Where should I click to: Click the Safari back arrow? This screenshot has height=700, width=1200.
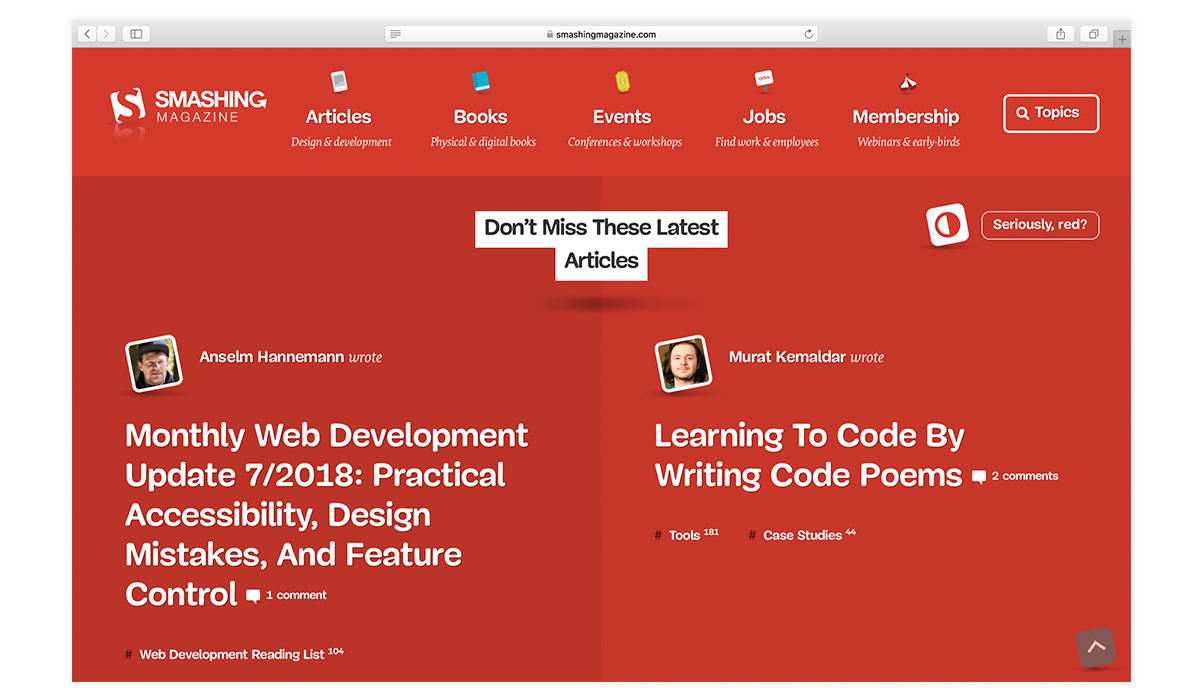pos(87,34)
